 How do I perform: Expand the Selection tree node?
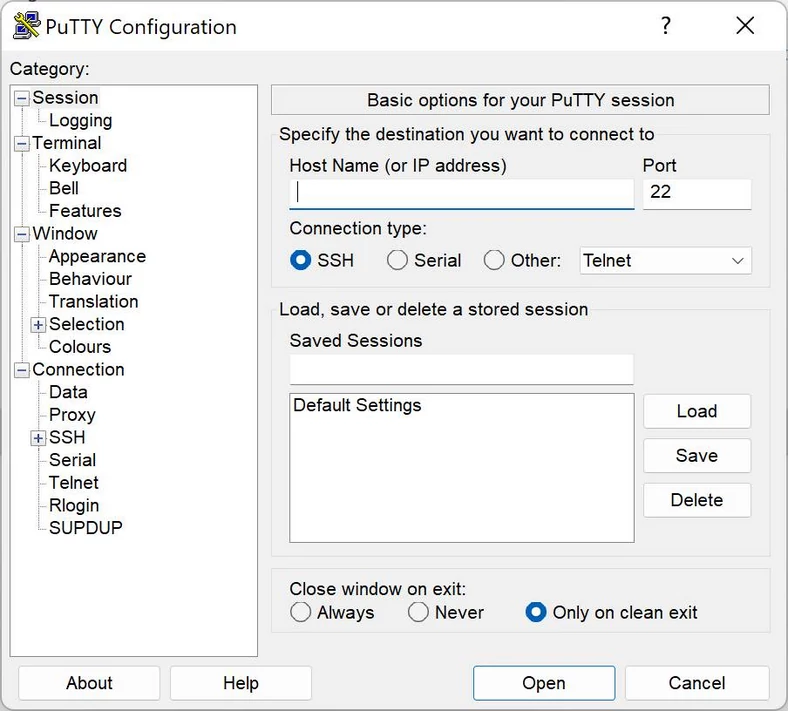coord(38,325)
